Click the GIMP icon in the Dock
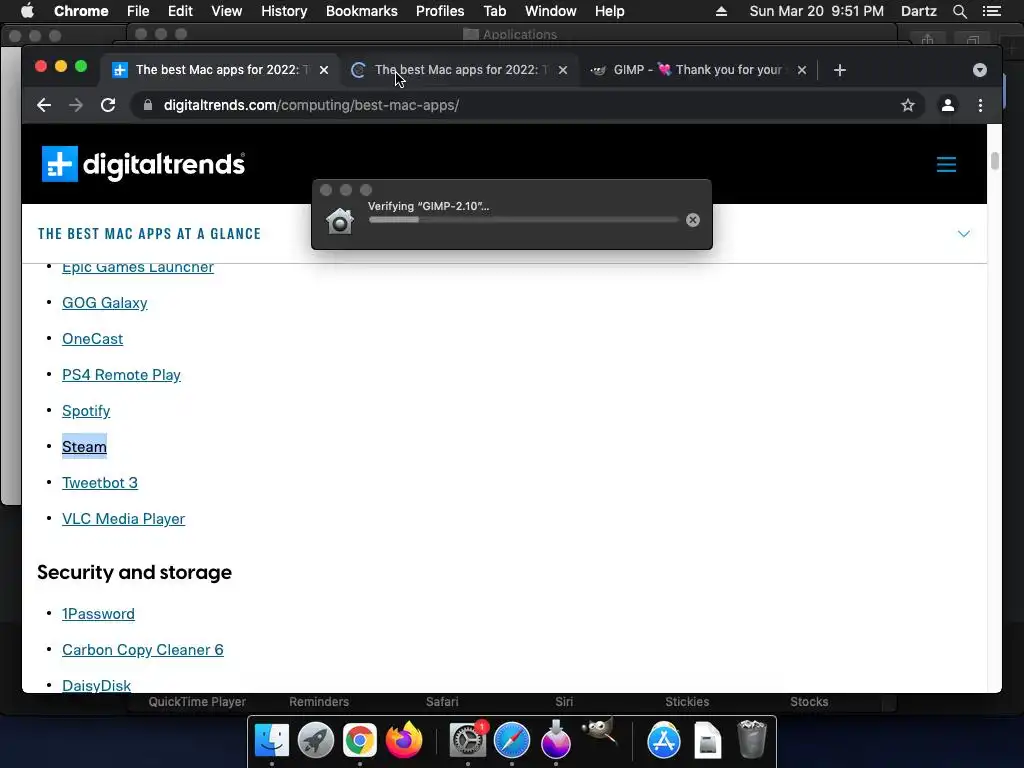1024x768 pixels. pos(600,731)
